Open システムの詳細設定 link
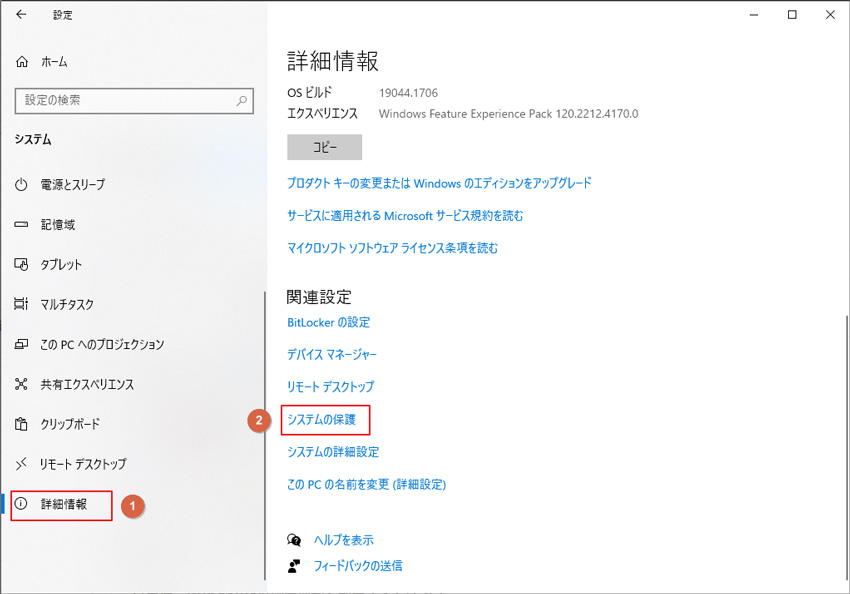Viewport: 850px width, 594px height. (x=333, y=452)
